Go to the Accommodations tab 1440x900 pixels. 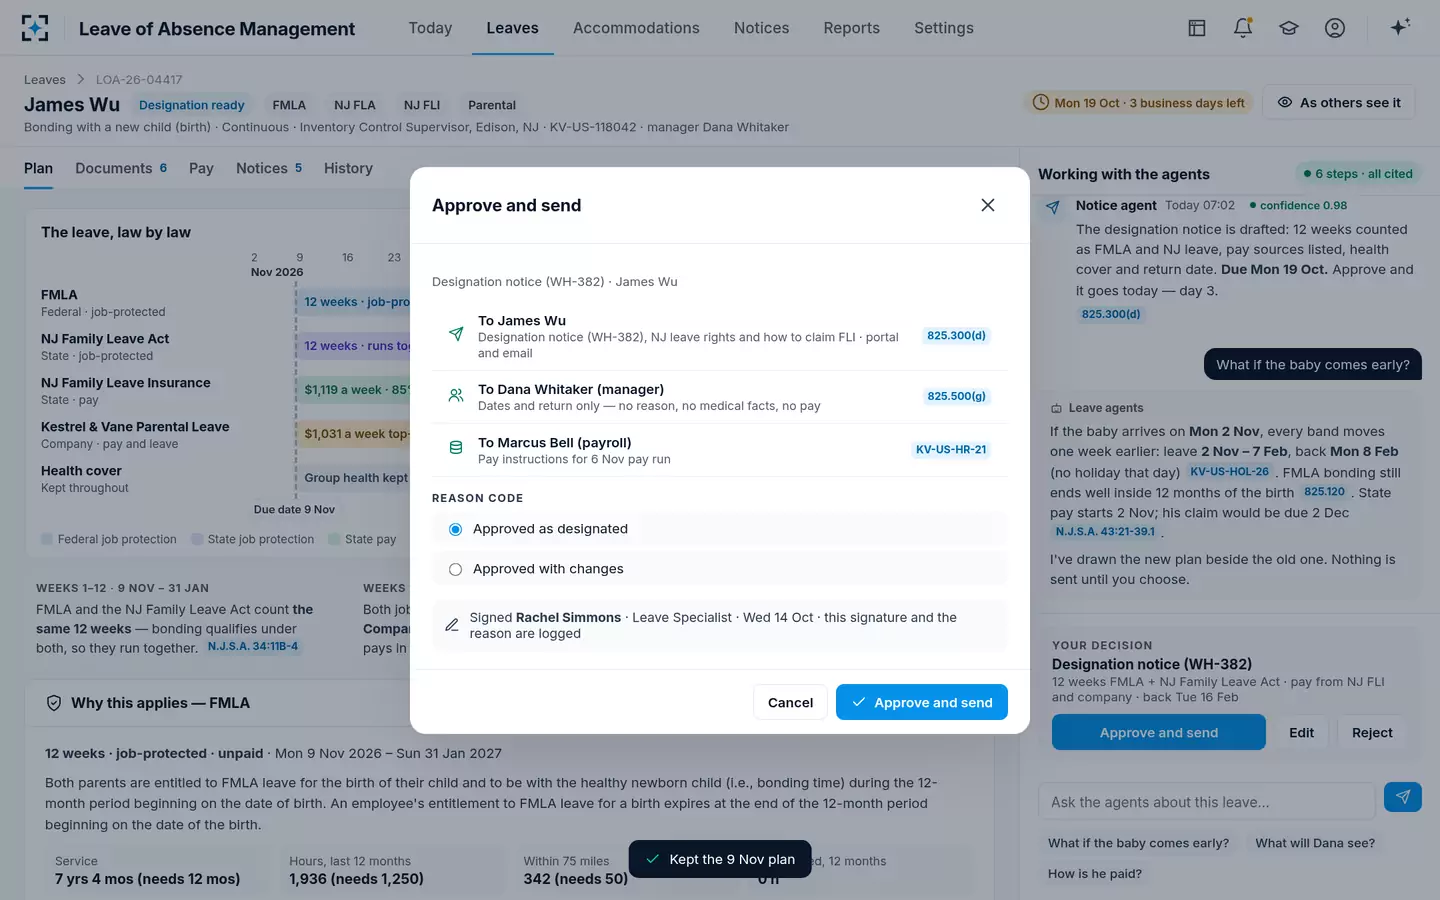coord(636,28)
